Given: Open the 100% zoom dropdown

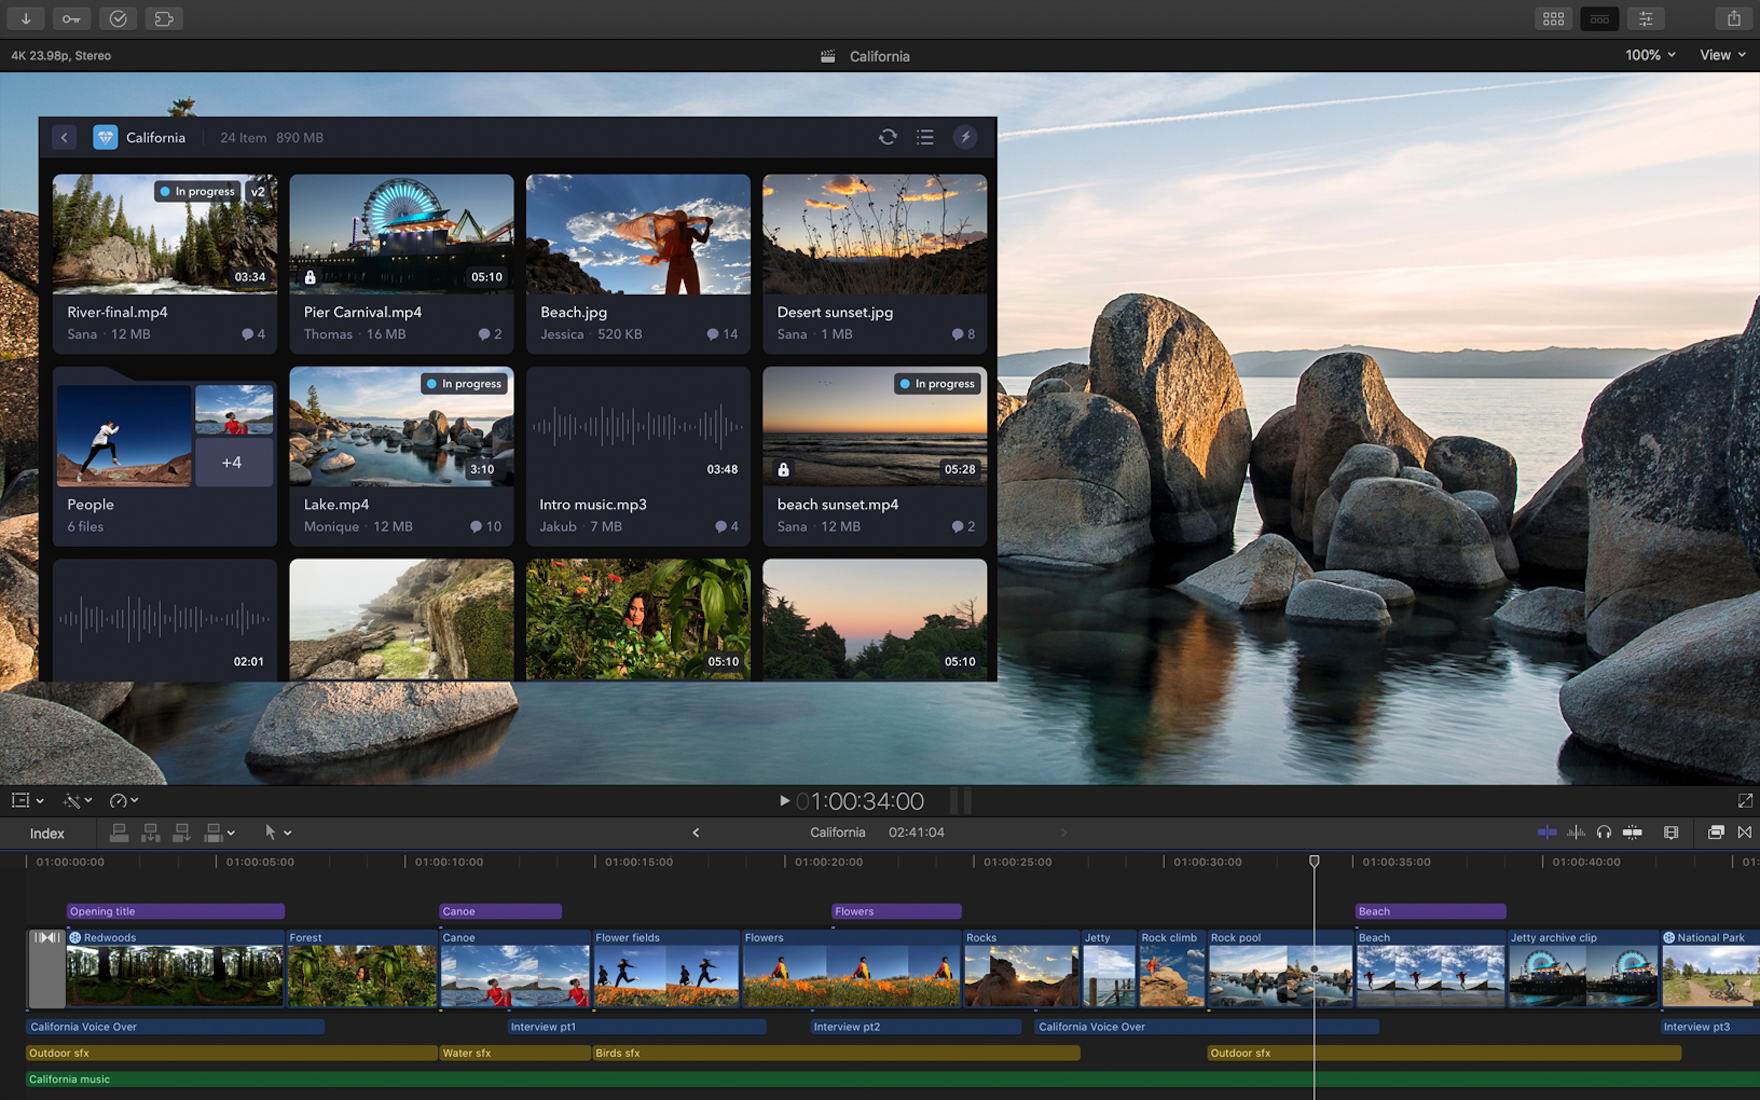Looking at the screenshot, I should coord(1650,55).
